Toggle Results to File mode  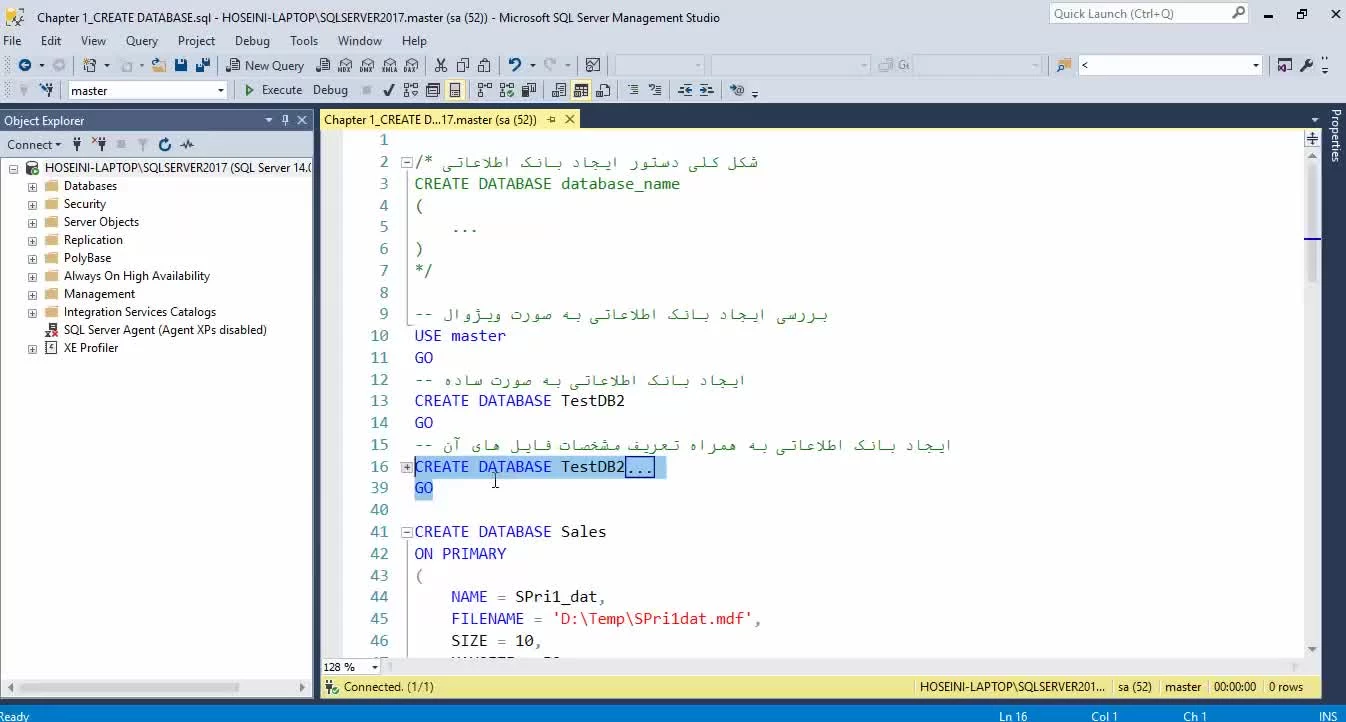(x=603, y=90)
